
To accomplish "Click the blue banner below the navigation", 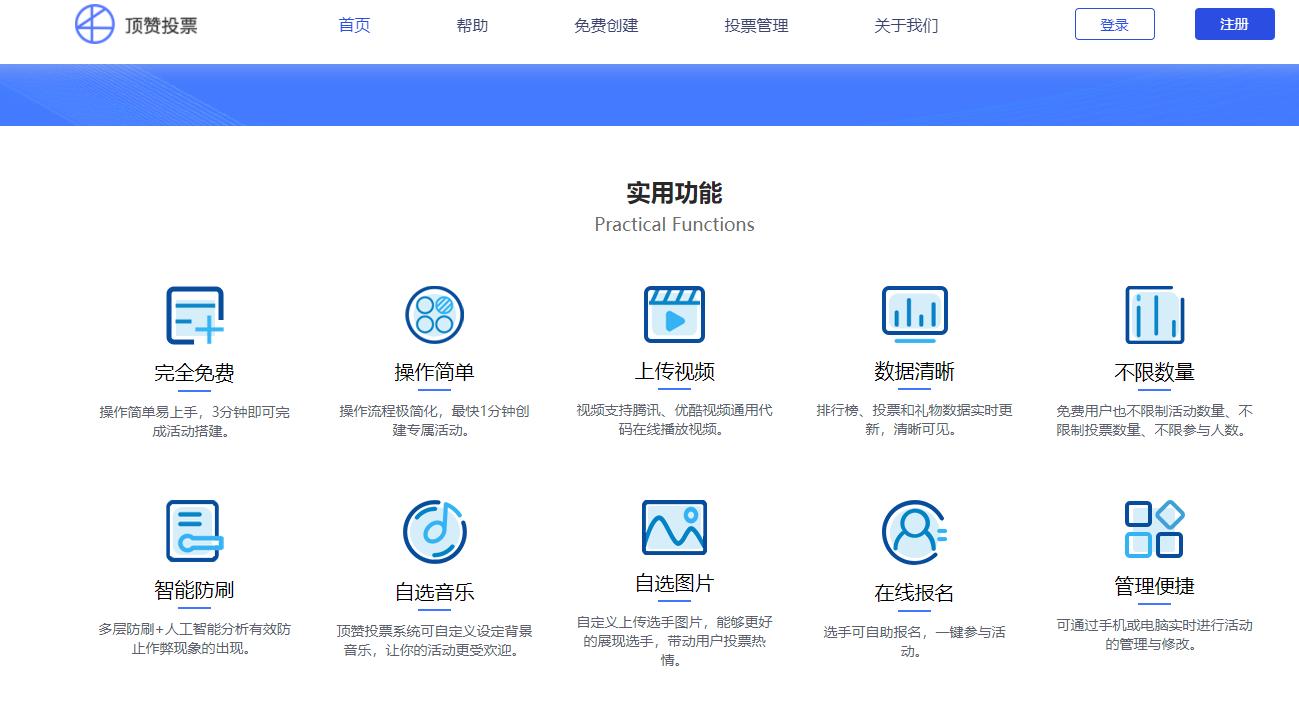I will (x=649, y=95).
